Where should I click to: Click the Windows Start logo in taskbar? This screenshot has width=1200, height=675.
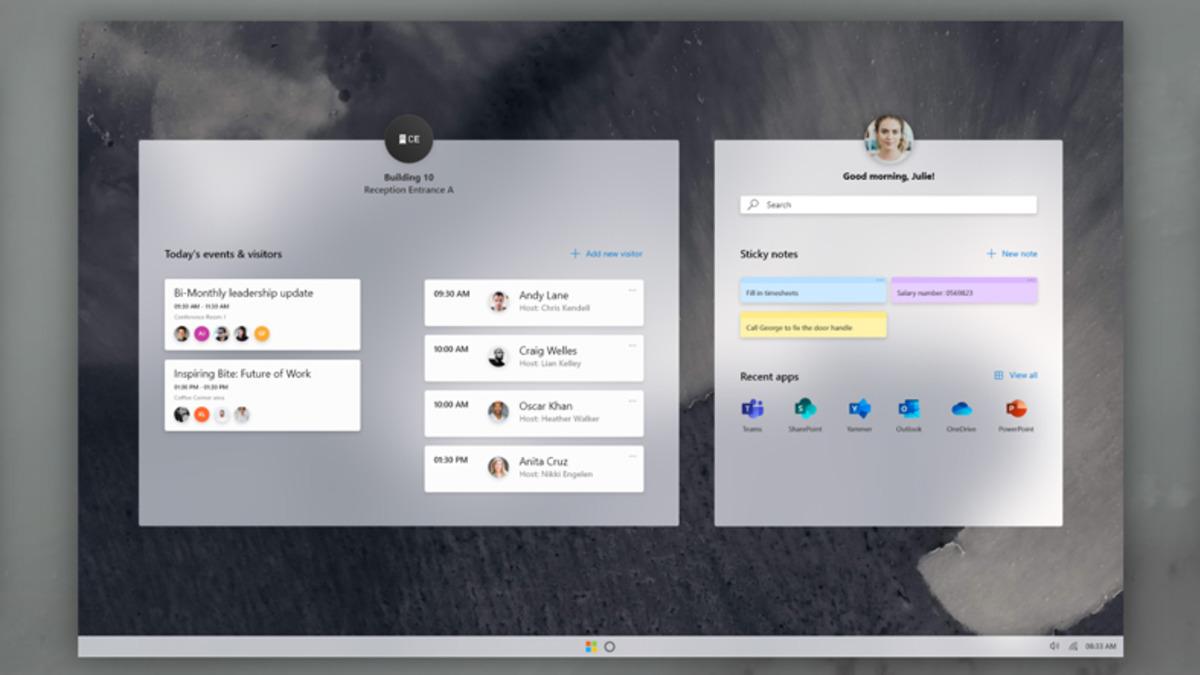pos(591,647)
